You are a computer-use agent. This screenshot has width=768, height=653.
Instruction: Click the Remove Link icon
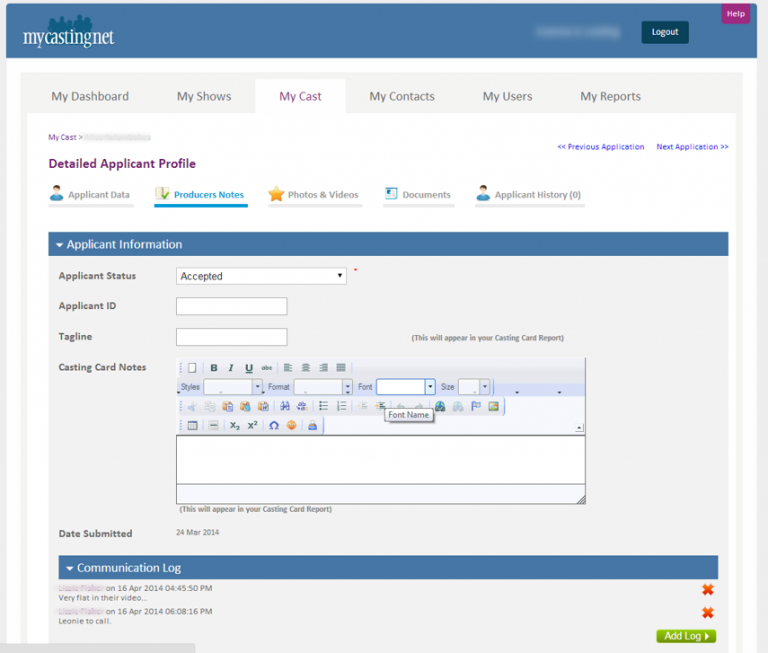(x=458, y=406)
